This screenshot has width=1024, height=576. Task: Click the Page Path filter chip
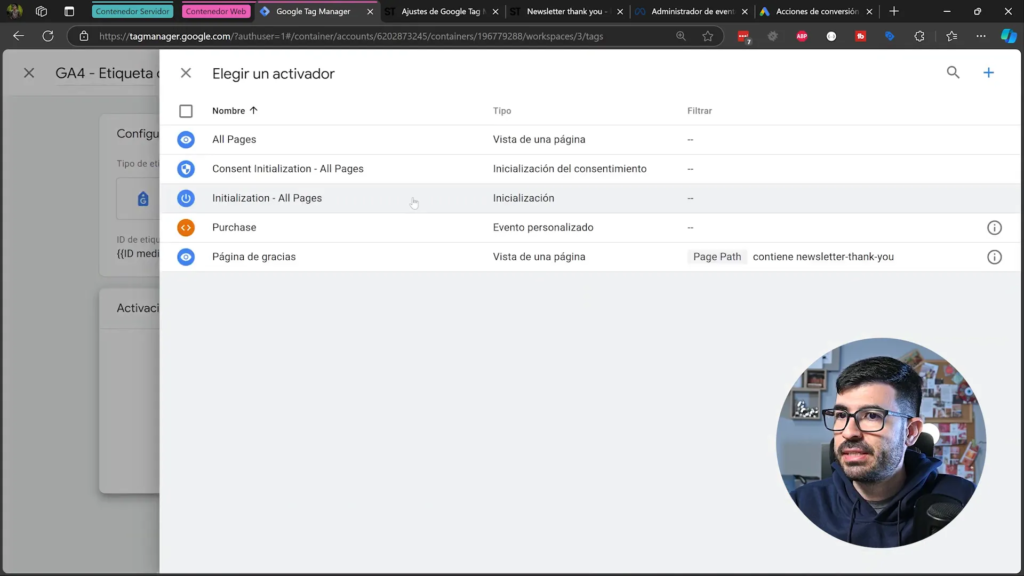coord(716,257)
